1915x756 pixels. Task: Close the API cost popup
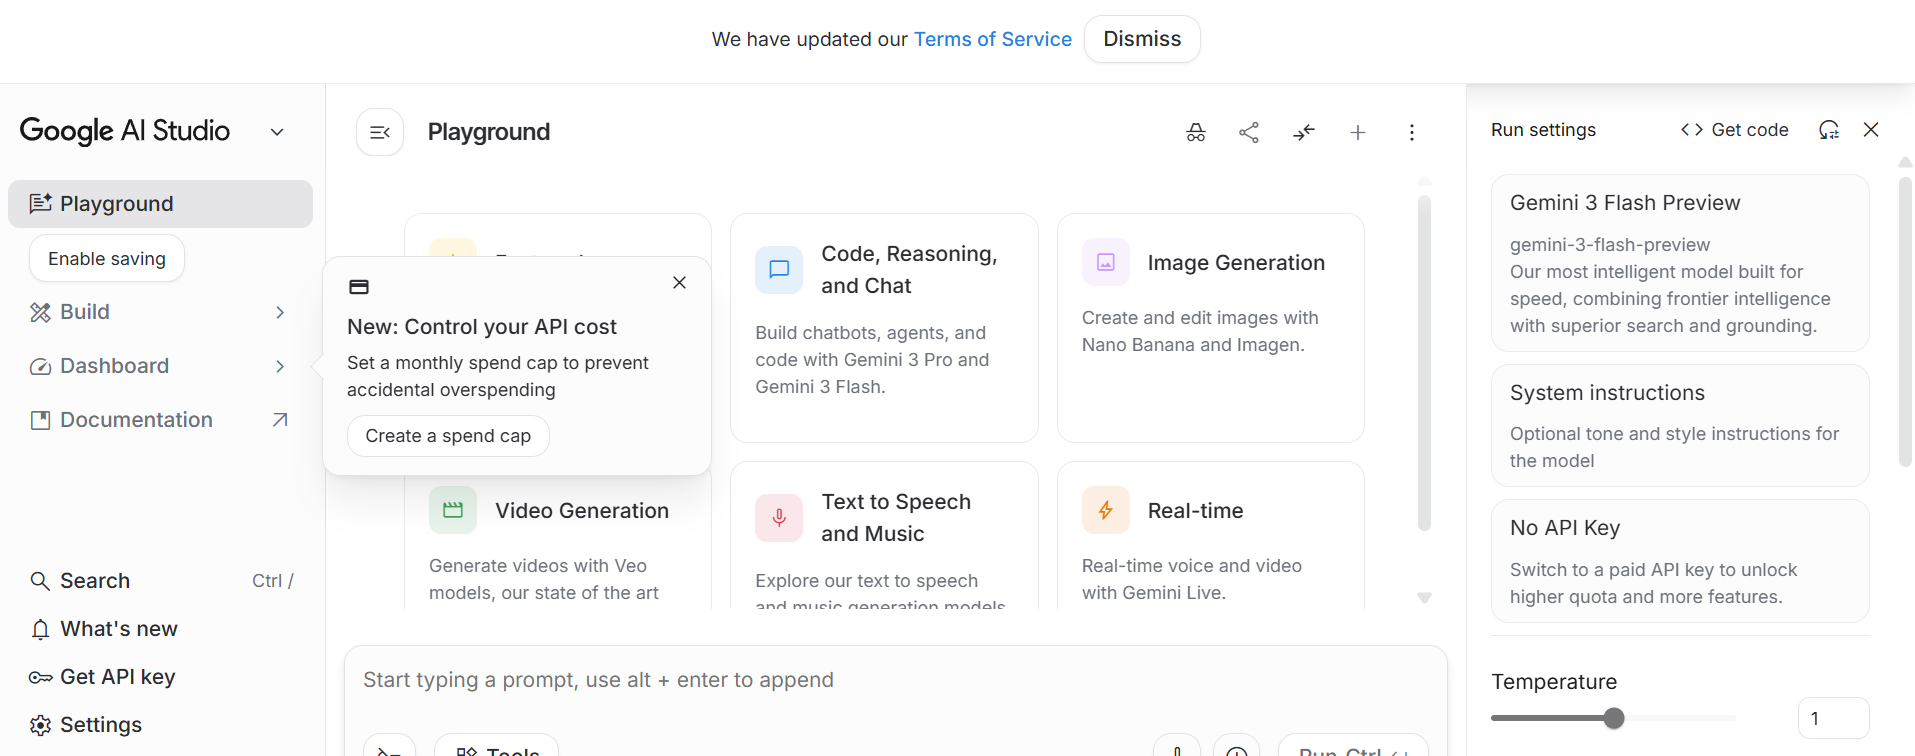click(679, 283)
